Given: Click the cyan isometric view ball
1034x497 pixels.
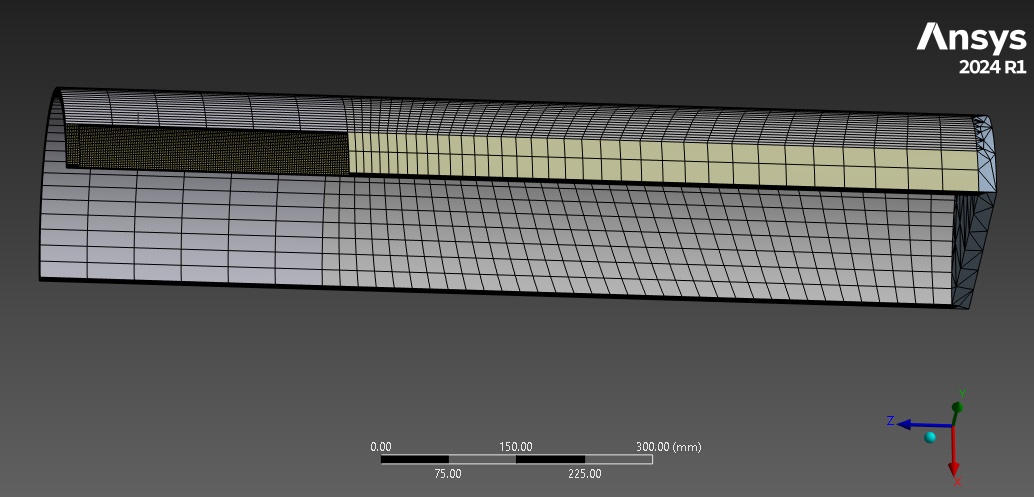Looking at the screenshot, I should pyautogui.click(x=930, y=438).
